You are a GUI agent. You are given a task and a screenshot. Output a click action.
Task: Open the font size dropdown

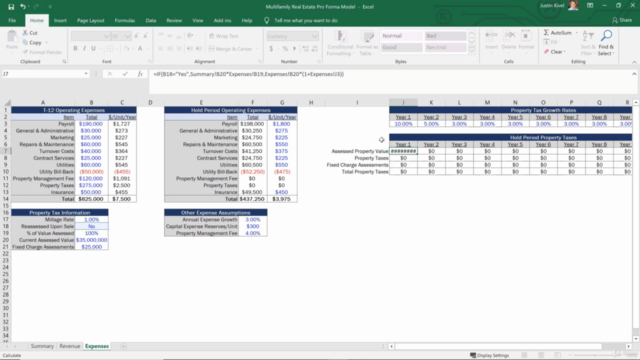click(x=127, y=36)
